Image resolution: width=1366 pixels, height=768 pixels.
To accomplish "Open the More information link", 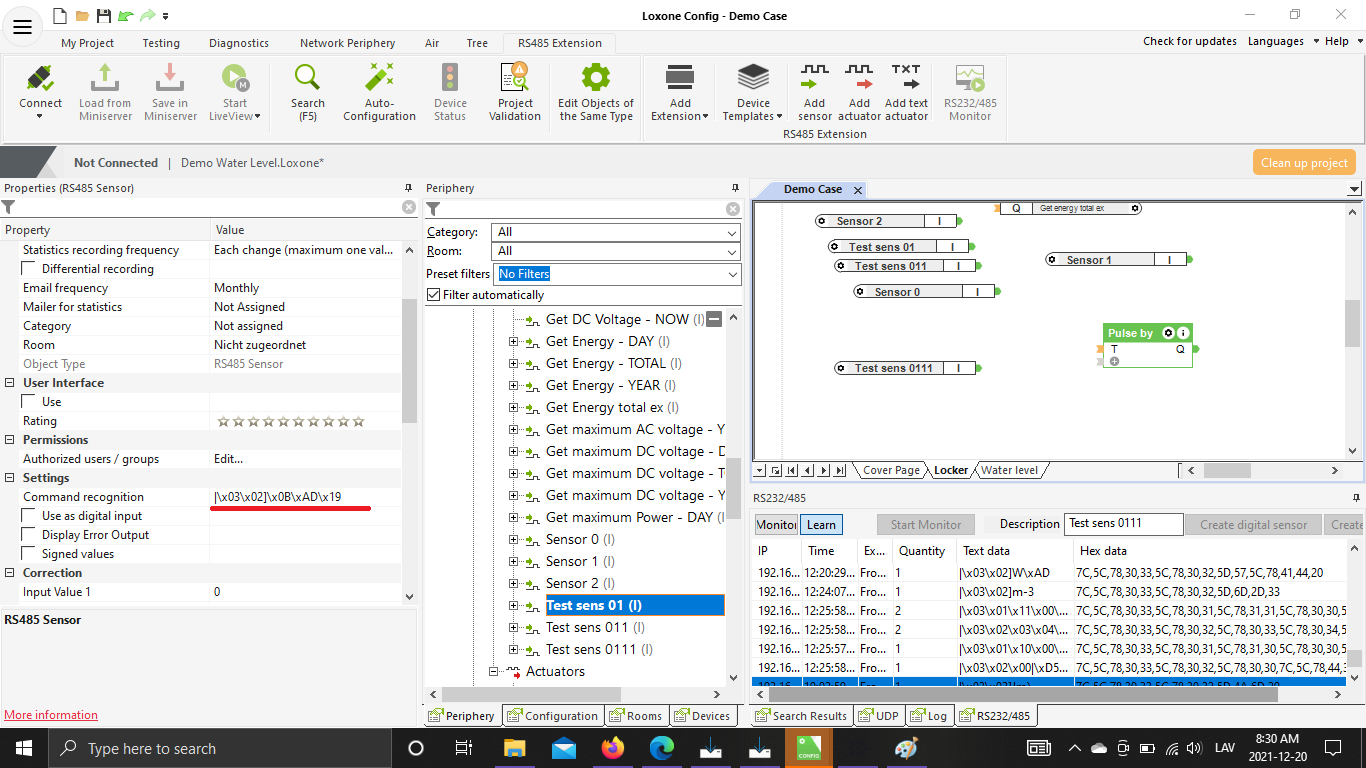I will [x=51, y=715].
